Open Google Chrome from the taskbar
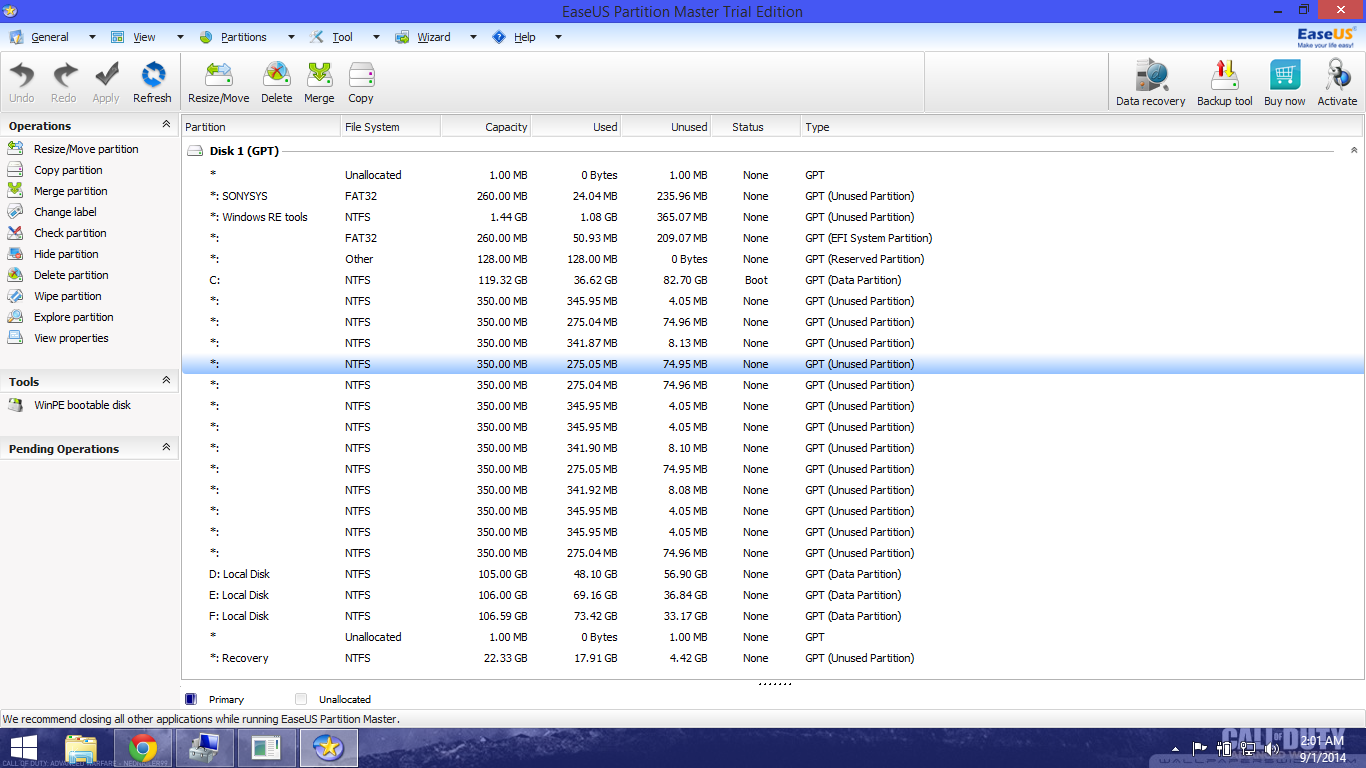 point(143,748)
